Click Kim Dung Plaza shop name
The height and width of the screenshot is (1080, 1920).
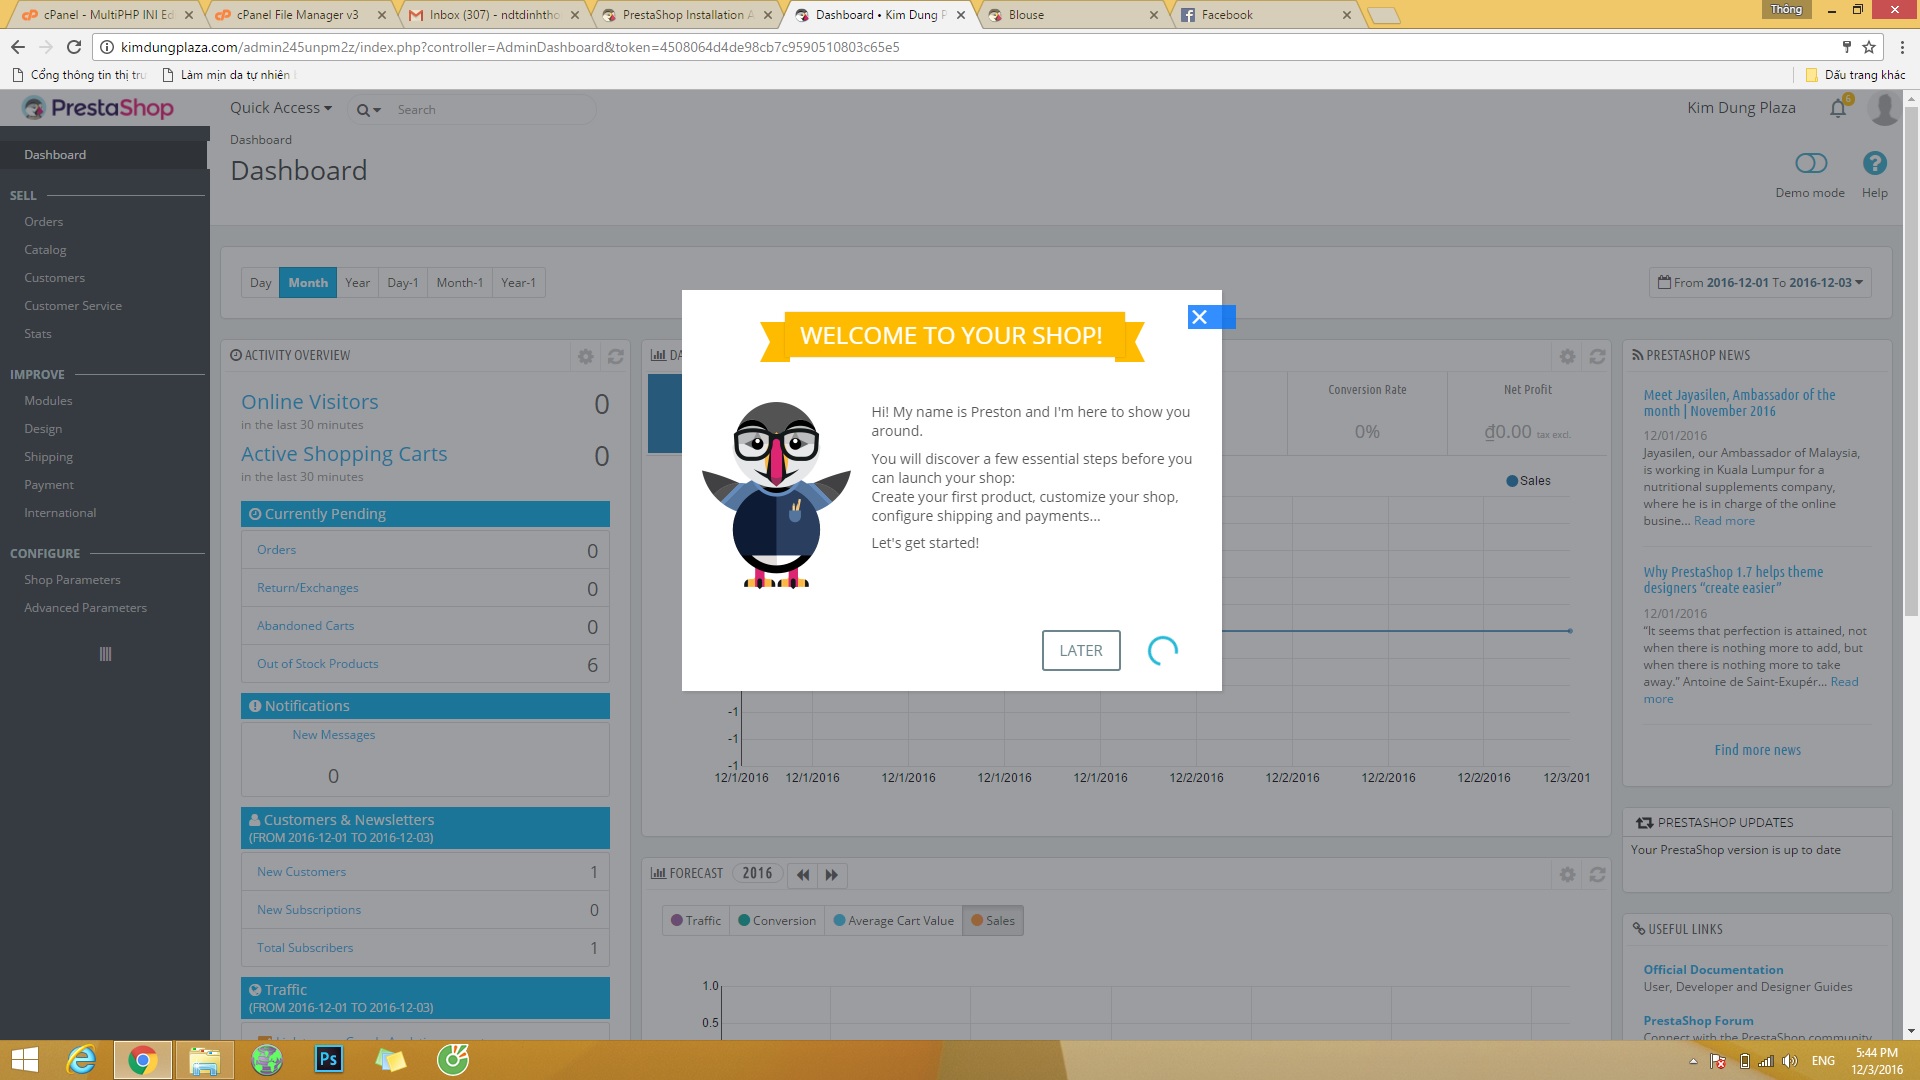click(x=1741, y=108)
